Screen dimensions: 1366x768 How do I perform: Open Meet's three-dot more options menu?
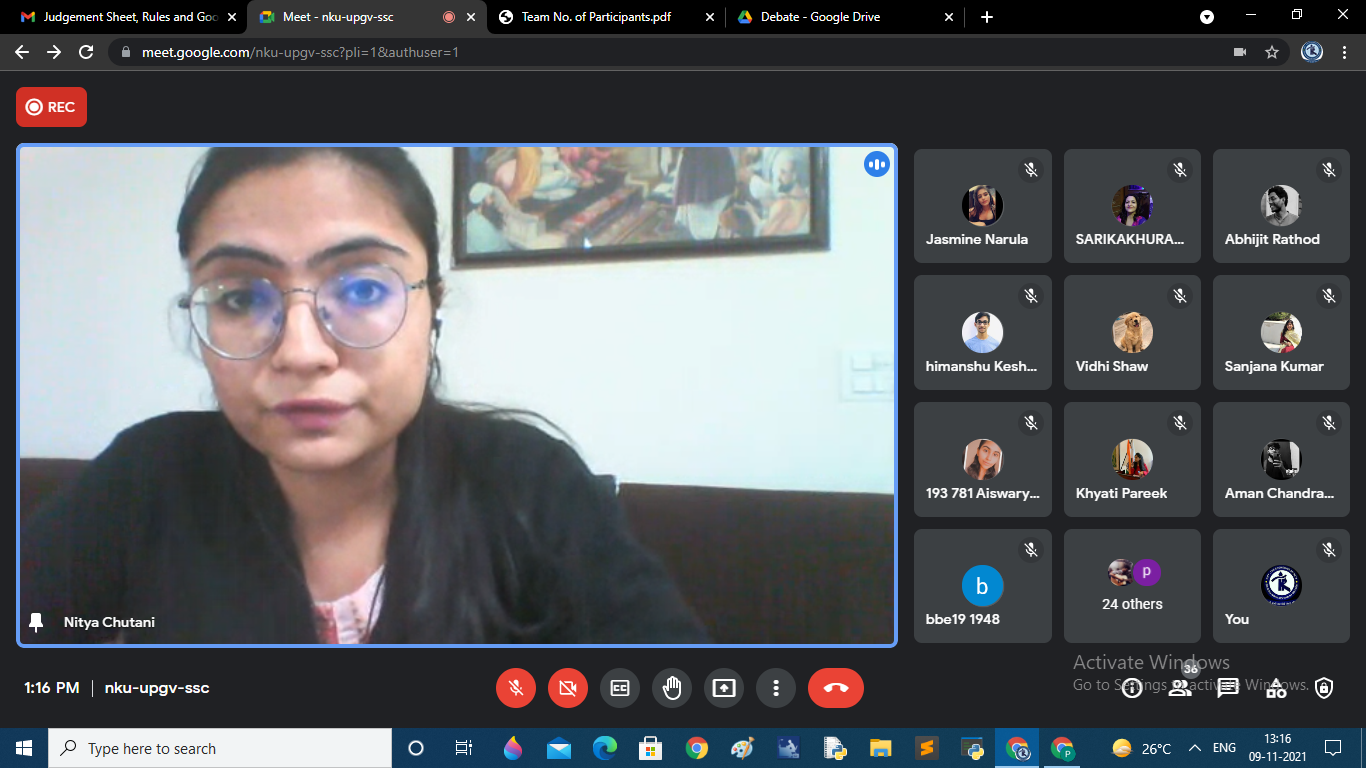[775, 688]
